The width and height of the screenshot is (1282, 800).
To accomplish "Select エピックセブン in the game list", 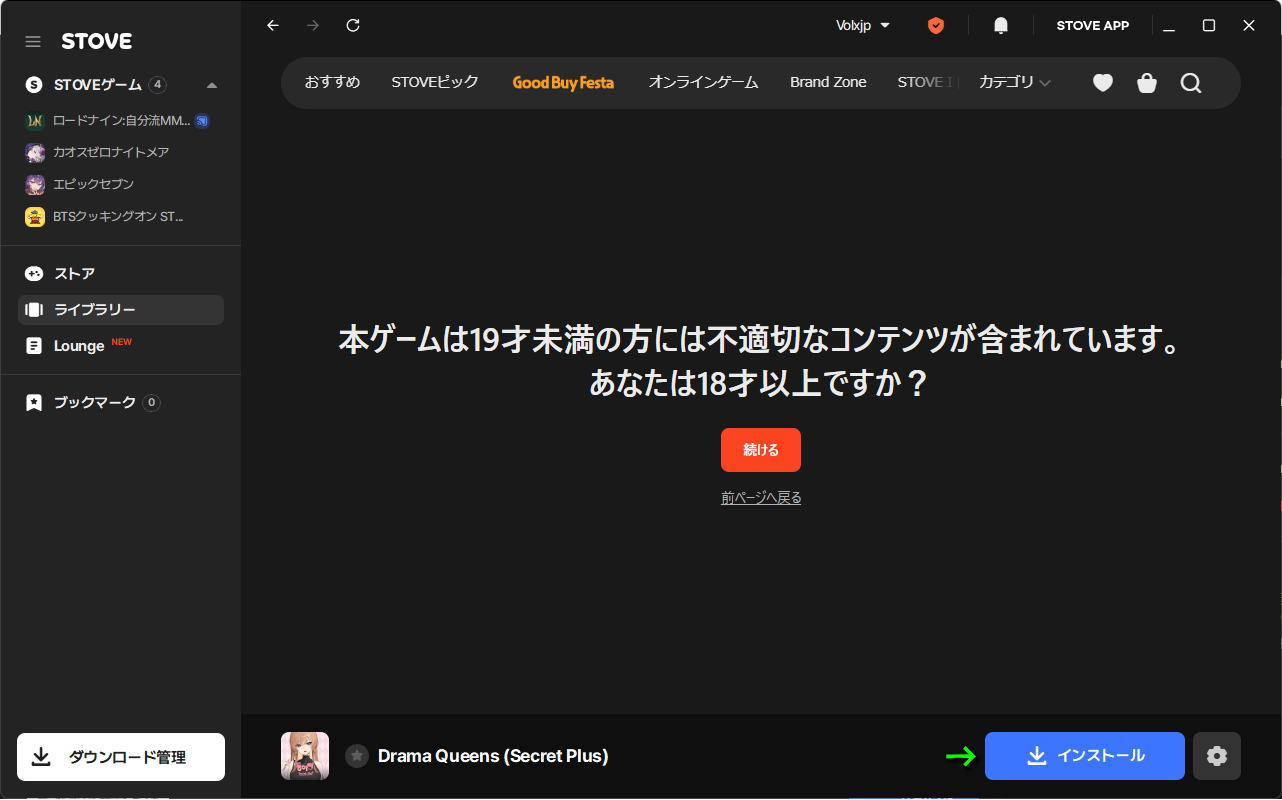I will click(93, 184).
